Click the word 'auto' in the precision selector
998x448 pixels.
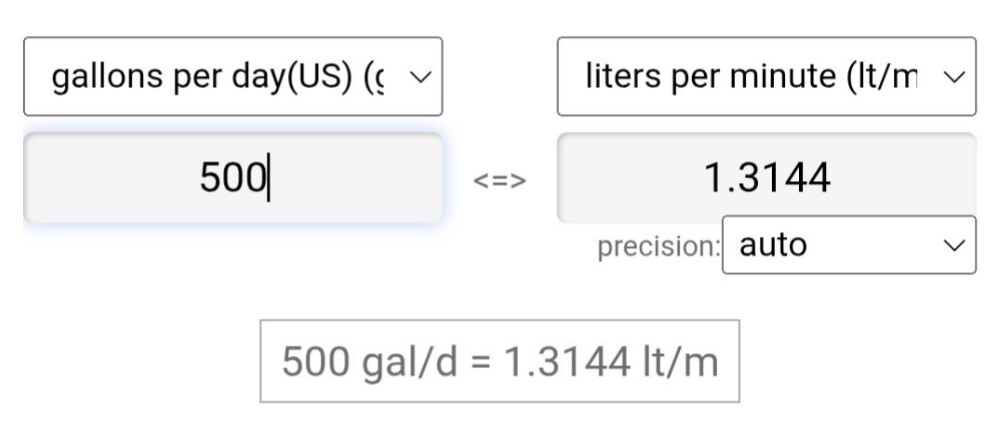(x=772, y=245)
